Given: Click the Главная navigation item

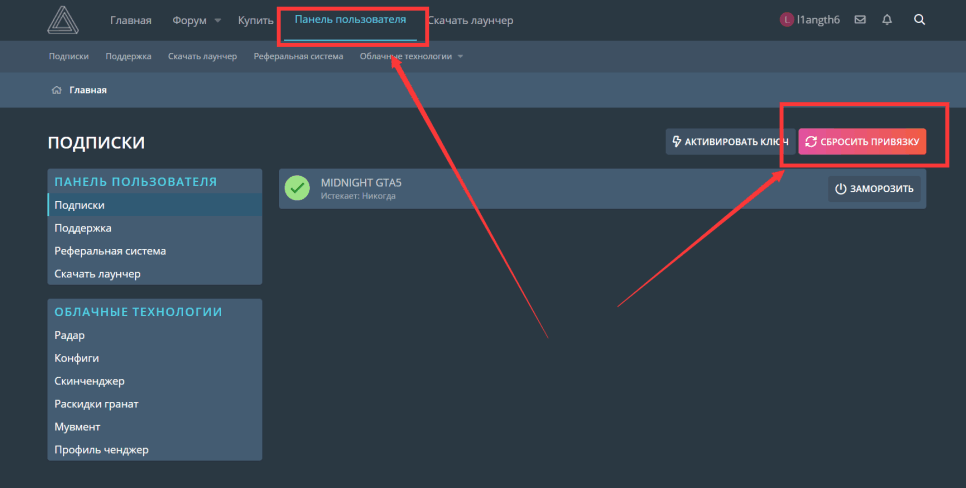Looking at the screenshot, I should click(x=131, y=20).
